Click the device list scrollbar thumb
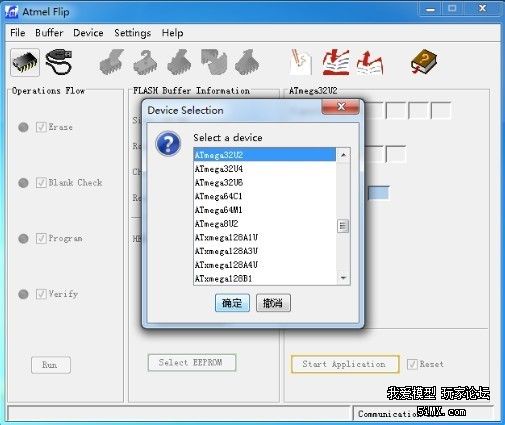 pos(343,226)
